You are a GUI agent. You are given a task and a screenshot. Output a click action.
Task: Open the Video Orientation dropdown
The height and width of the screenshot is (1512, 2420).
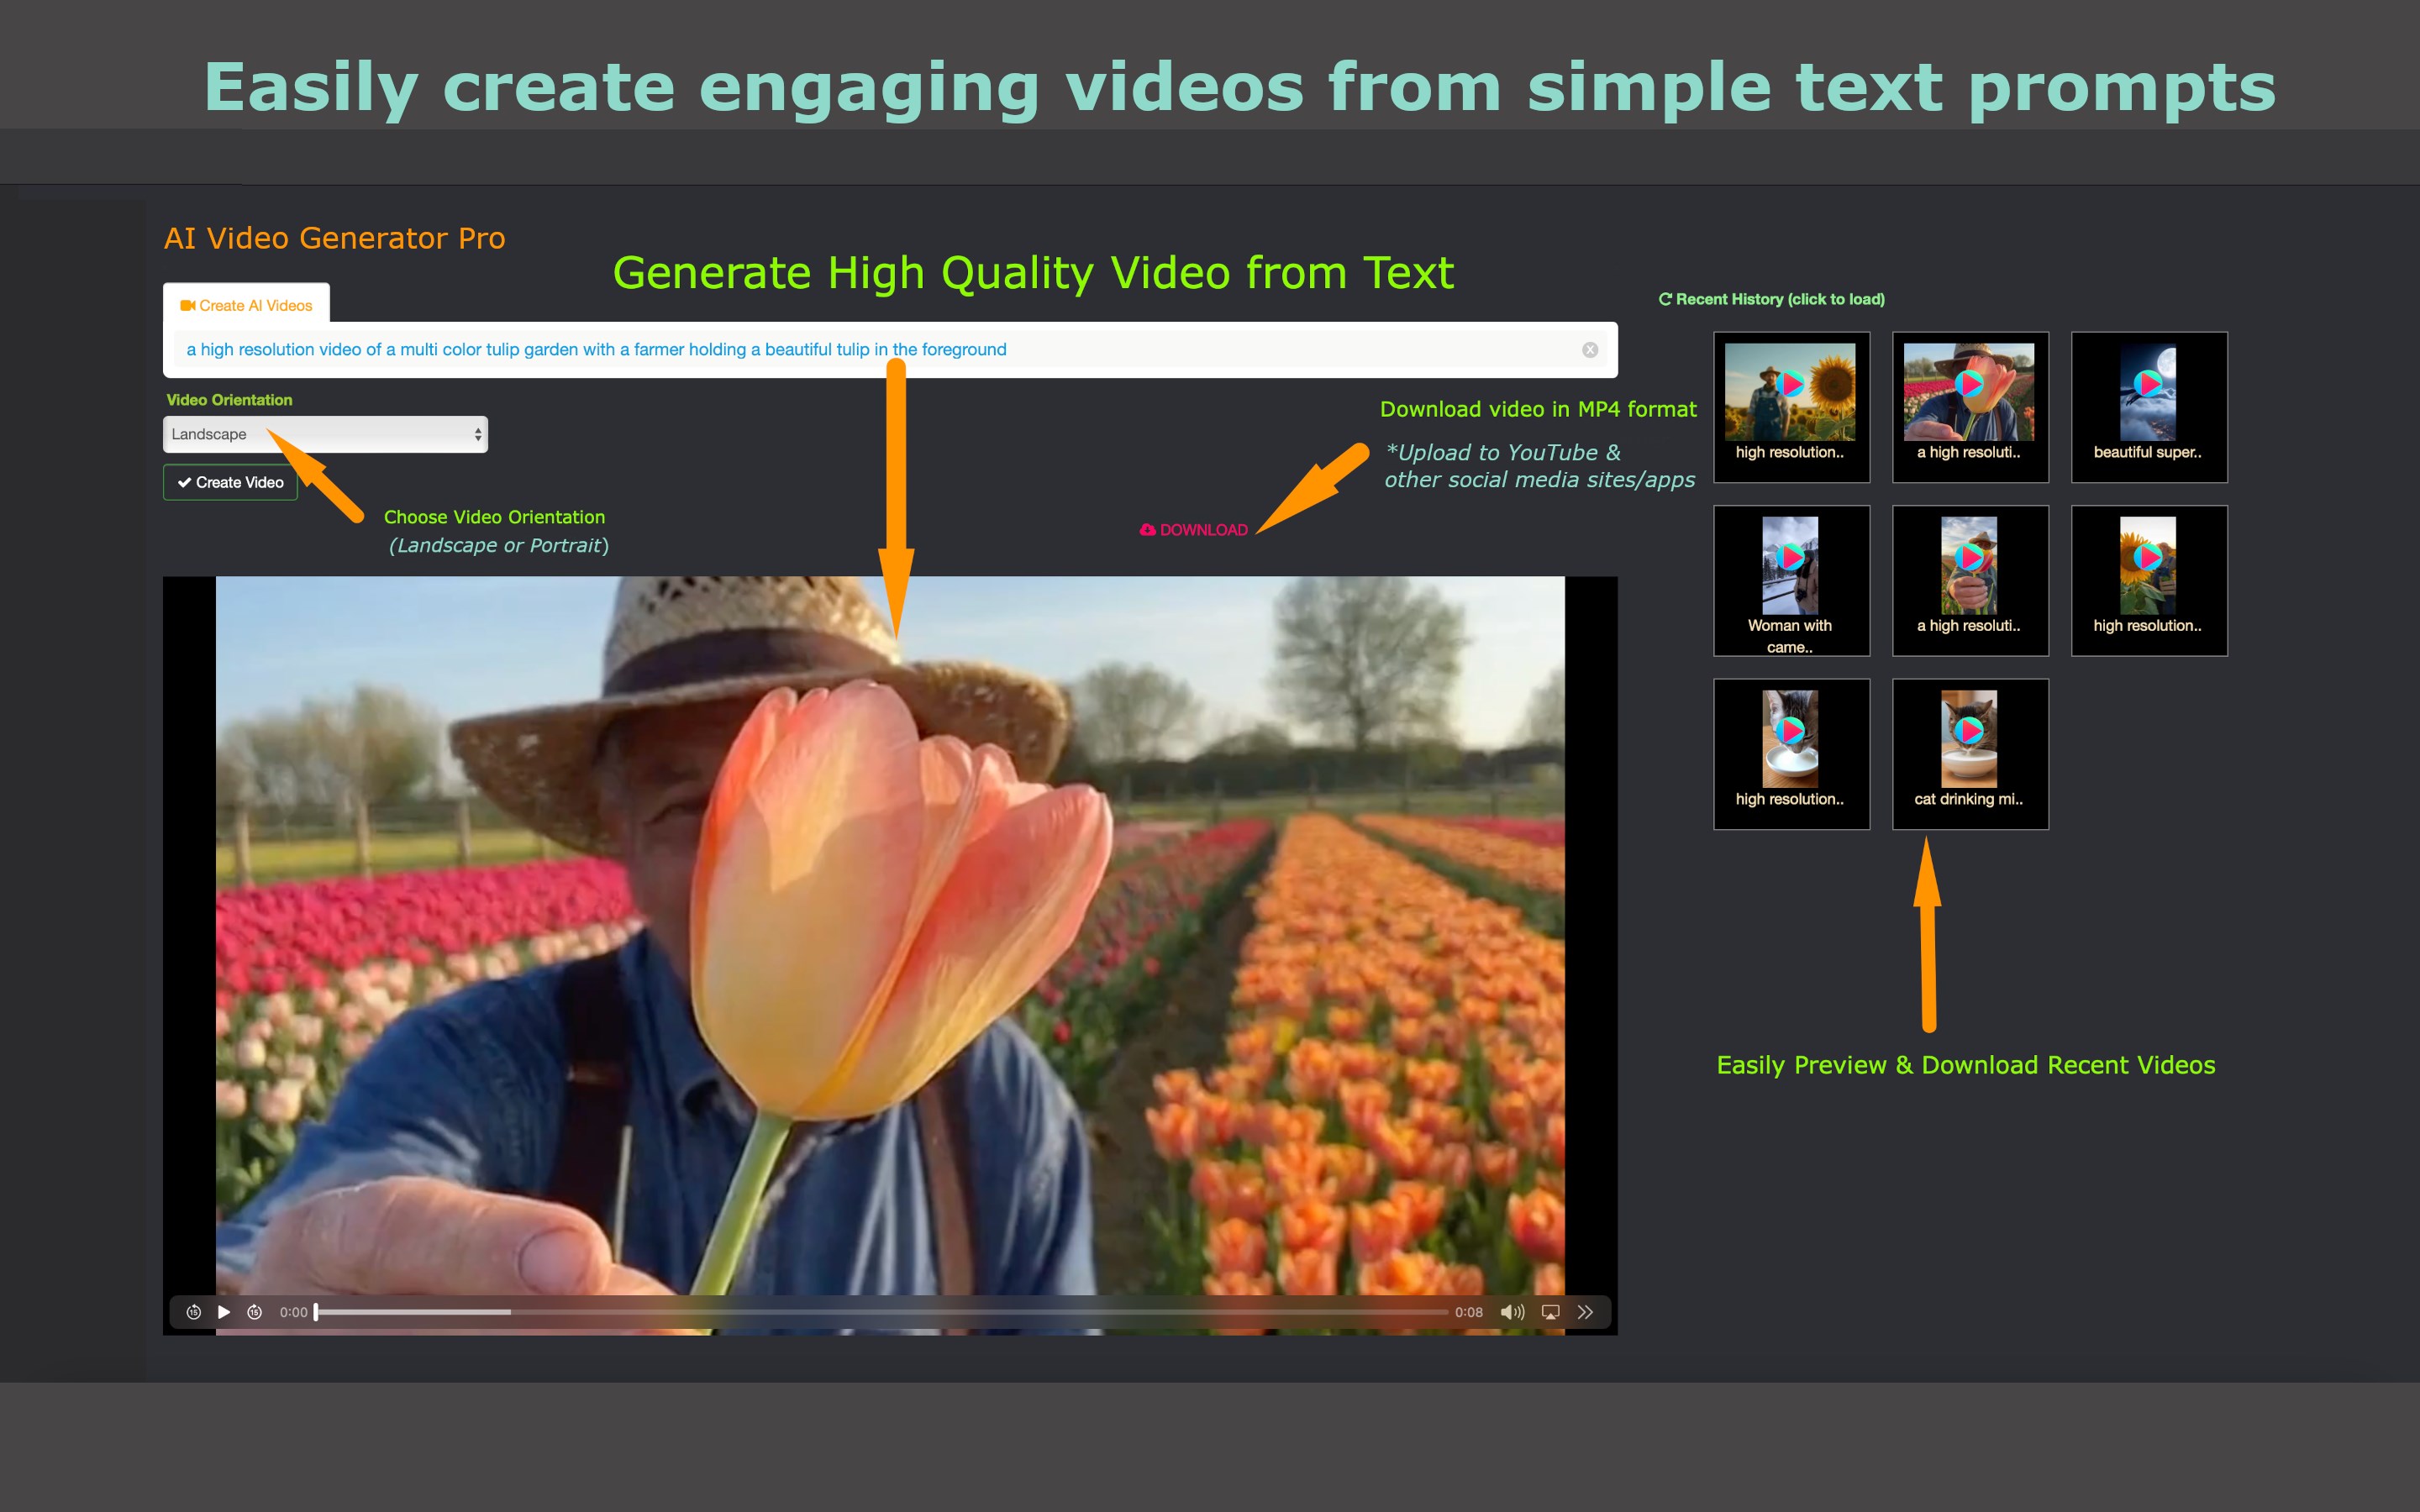point(325,434)
